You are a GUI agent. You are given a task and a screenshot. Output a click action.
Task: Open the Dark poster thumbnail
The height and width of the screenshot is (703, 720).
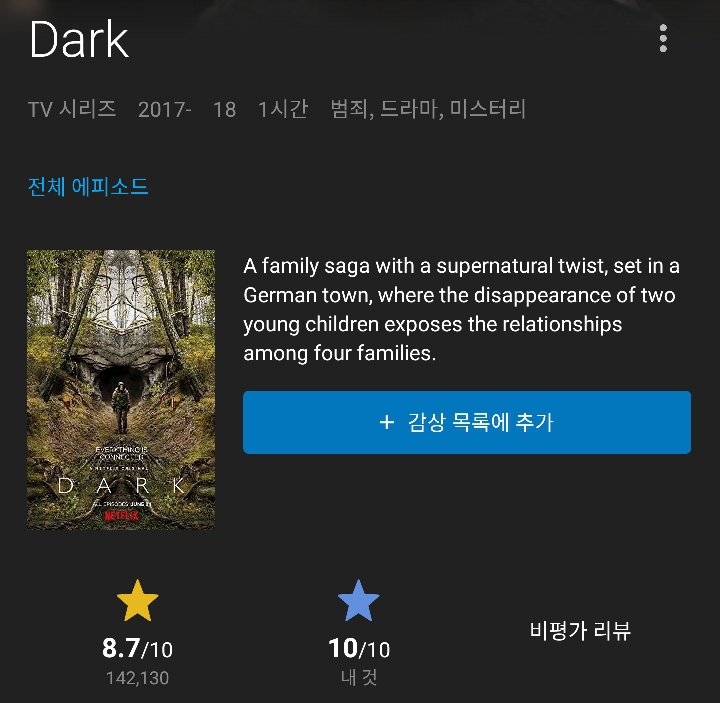(121, 390)
